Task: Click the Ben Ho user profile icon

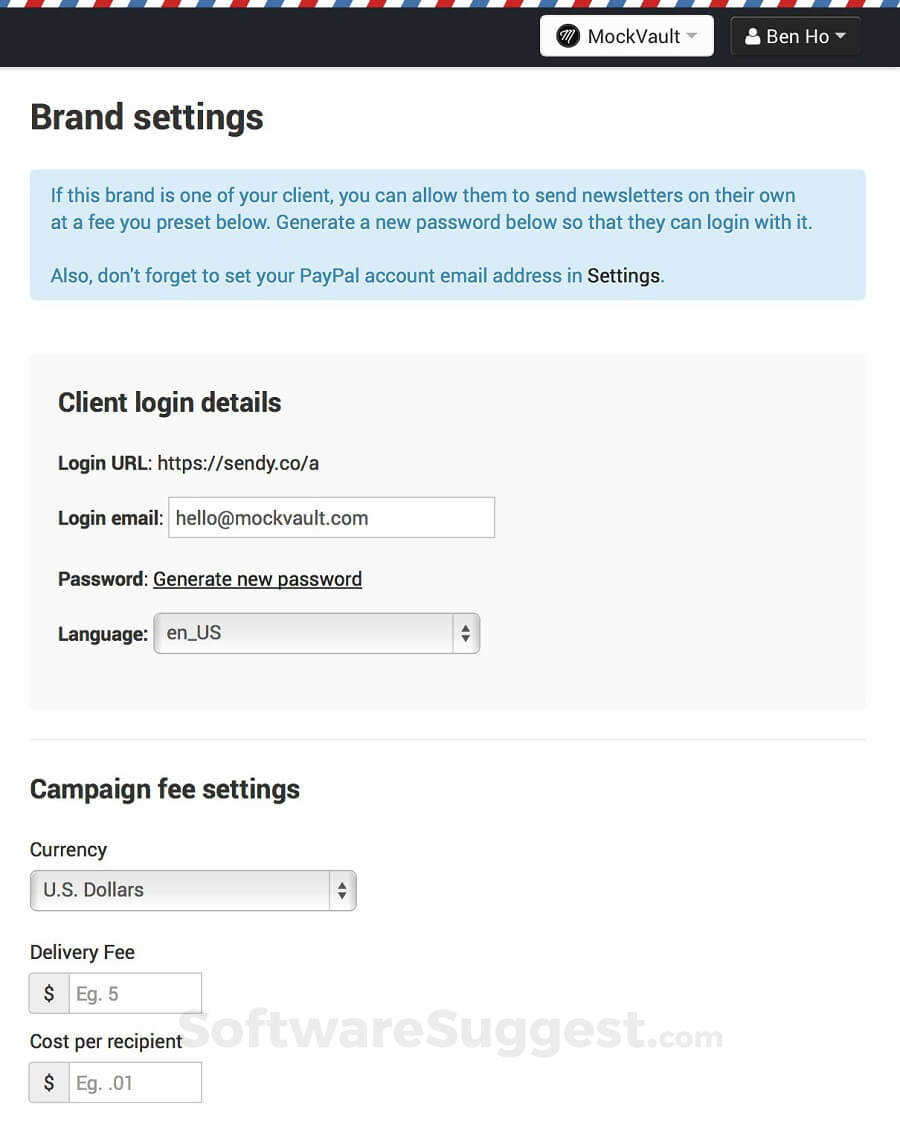Action: coord(753,37)
